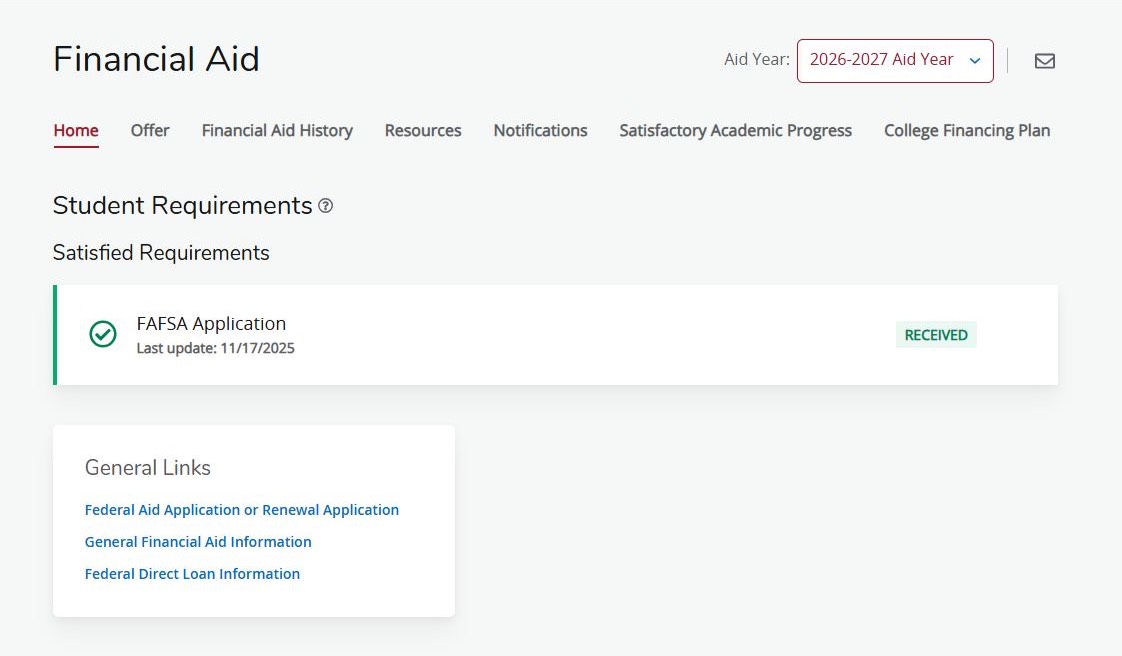View the Notifications tab
Viewport: 1122px width, 656px height.
[540, 131]
